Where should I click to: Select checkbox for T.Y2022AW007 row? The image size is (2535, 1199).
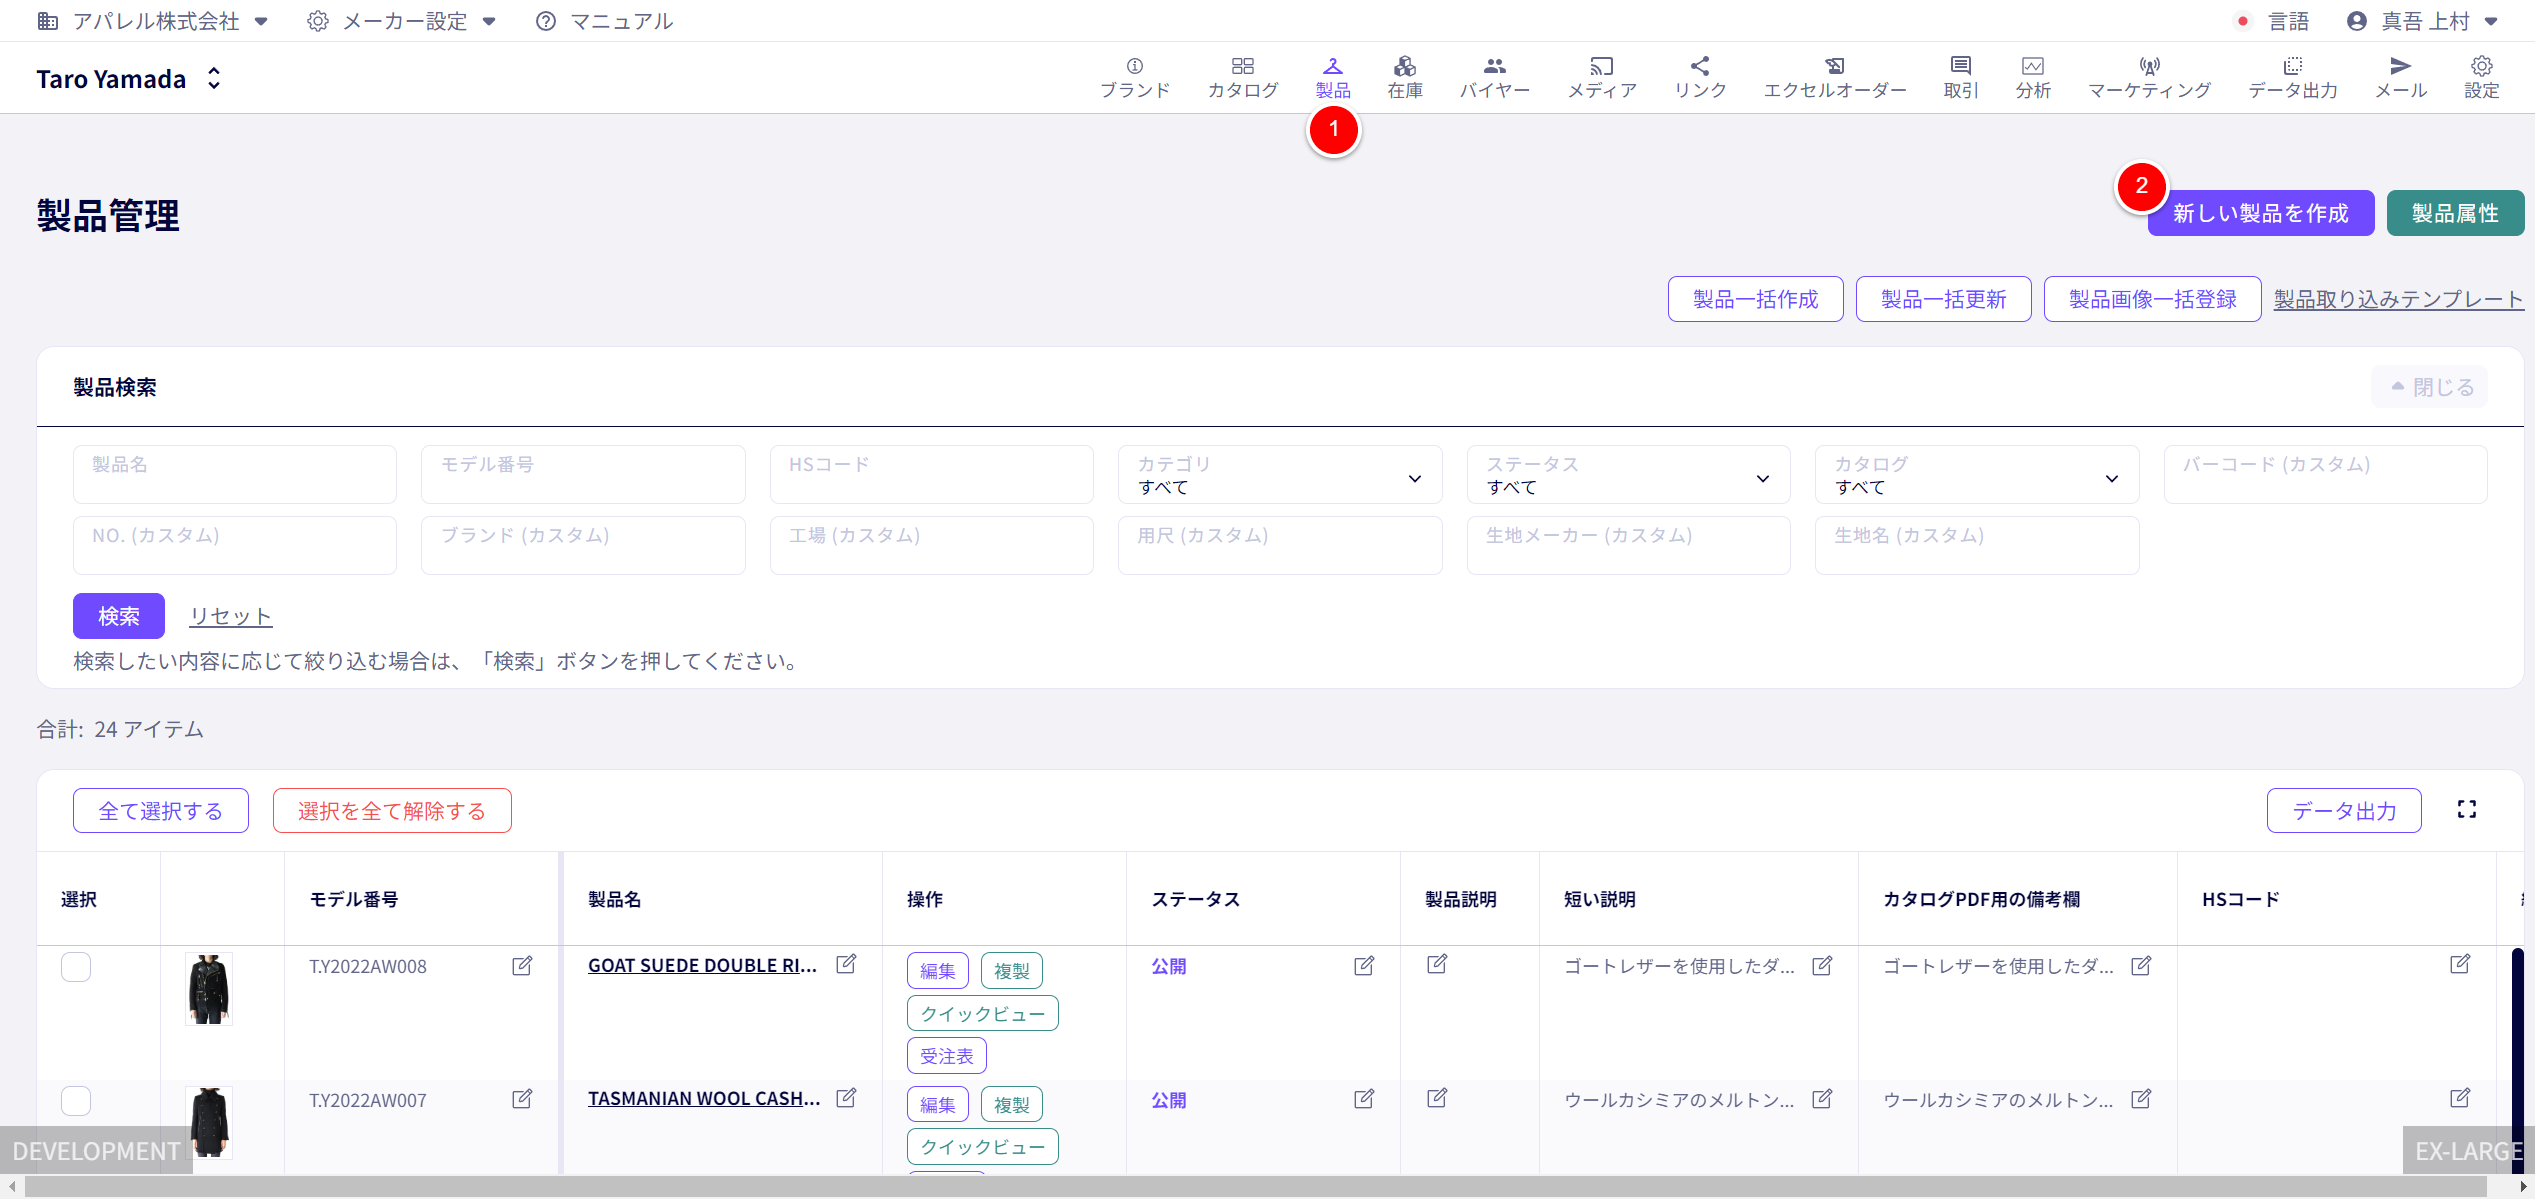pos(76,1101)
